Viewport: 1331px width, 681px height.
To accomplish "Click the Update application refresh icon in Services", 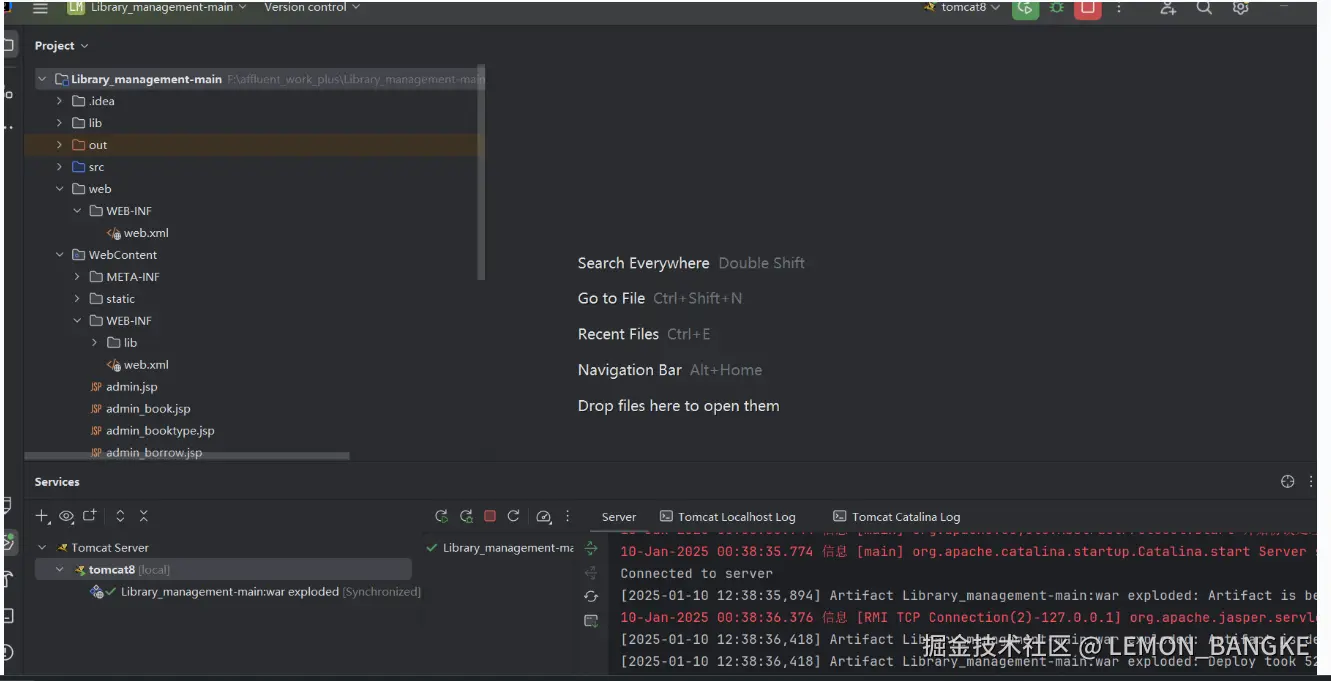I will (514, 516).
